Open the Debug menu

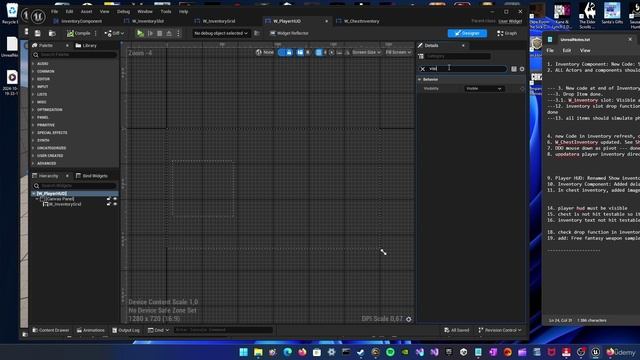coord(123,11)
